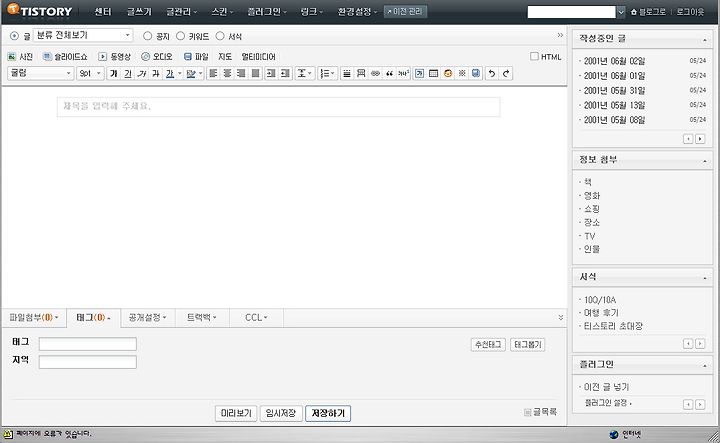Select the 공지 notice radio button

click(147, 36)
